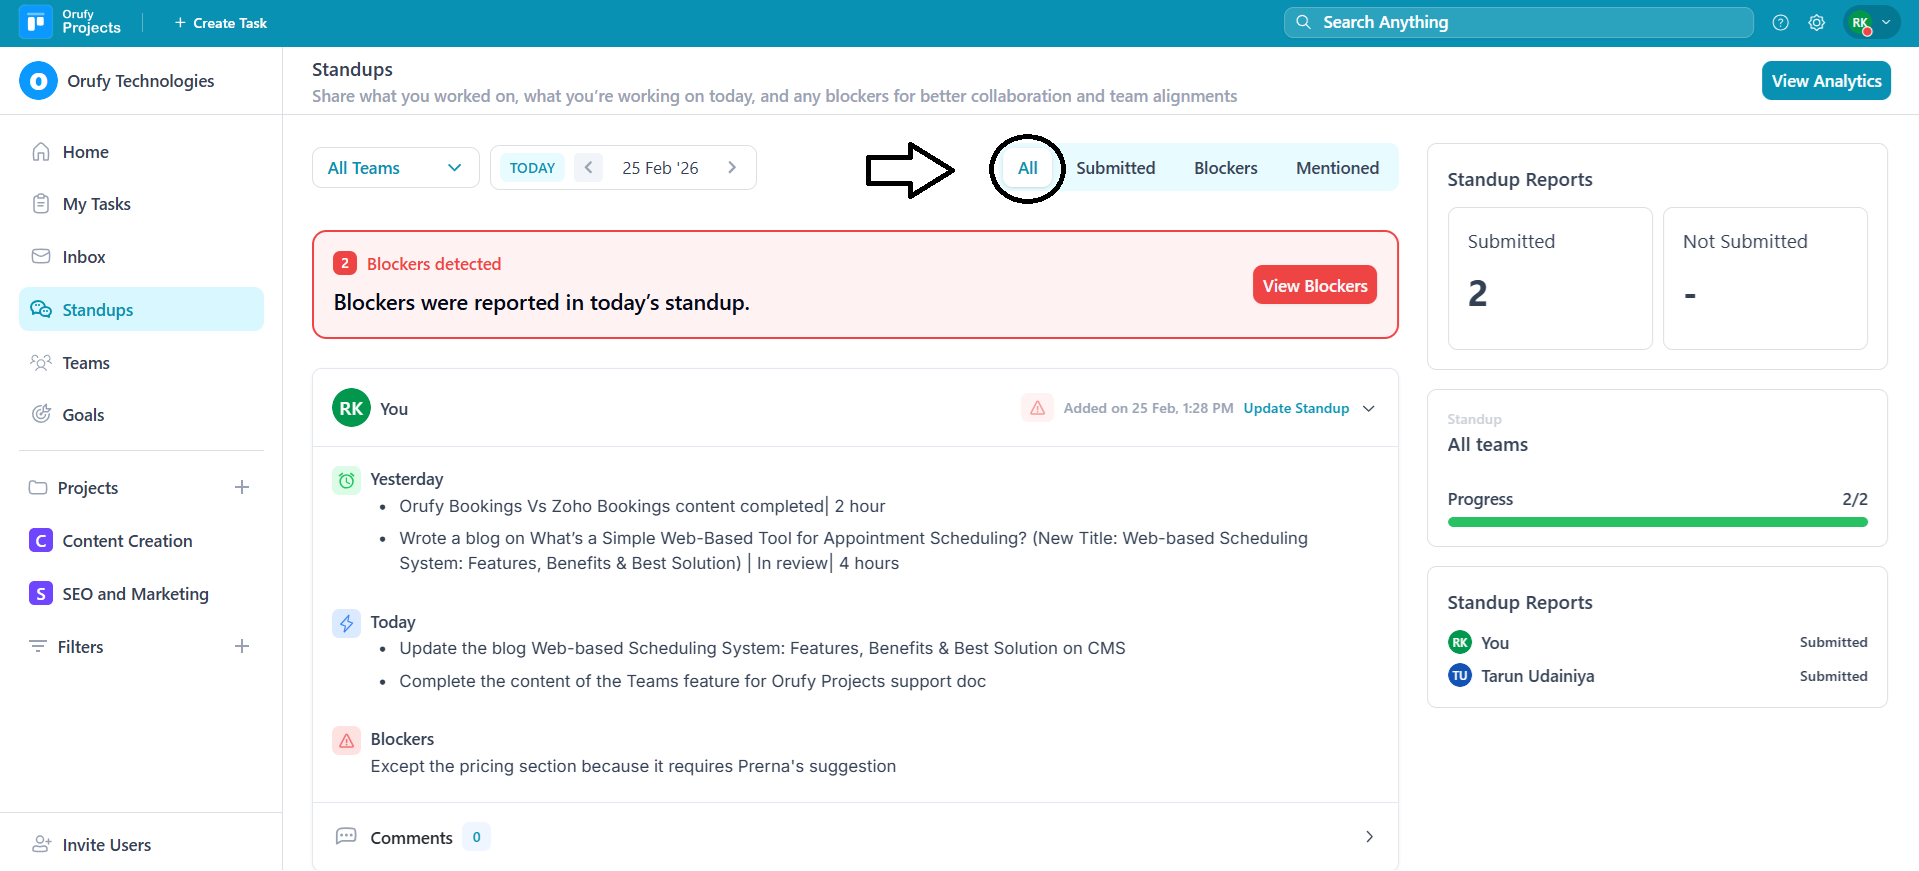Viewport: 1919px width, 871px height.
Task: Collapse your standup entry chevron
Action: pos(1369,408)
